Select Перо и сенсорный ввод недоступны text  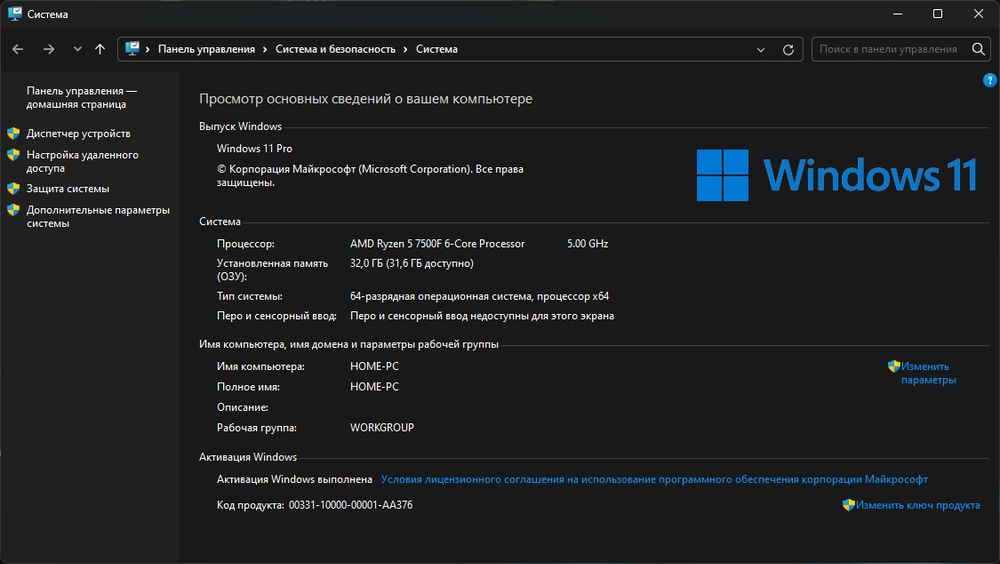[482, 316]
